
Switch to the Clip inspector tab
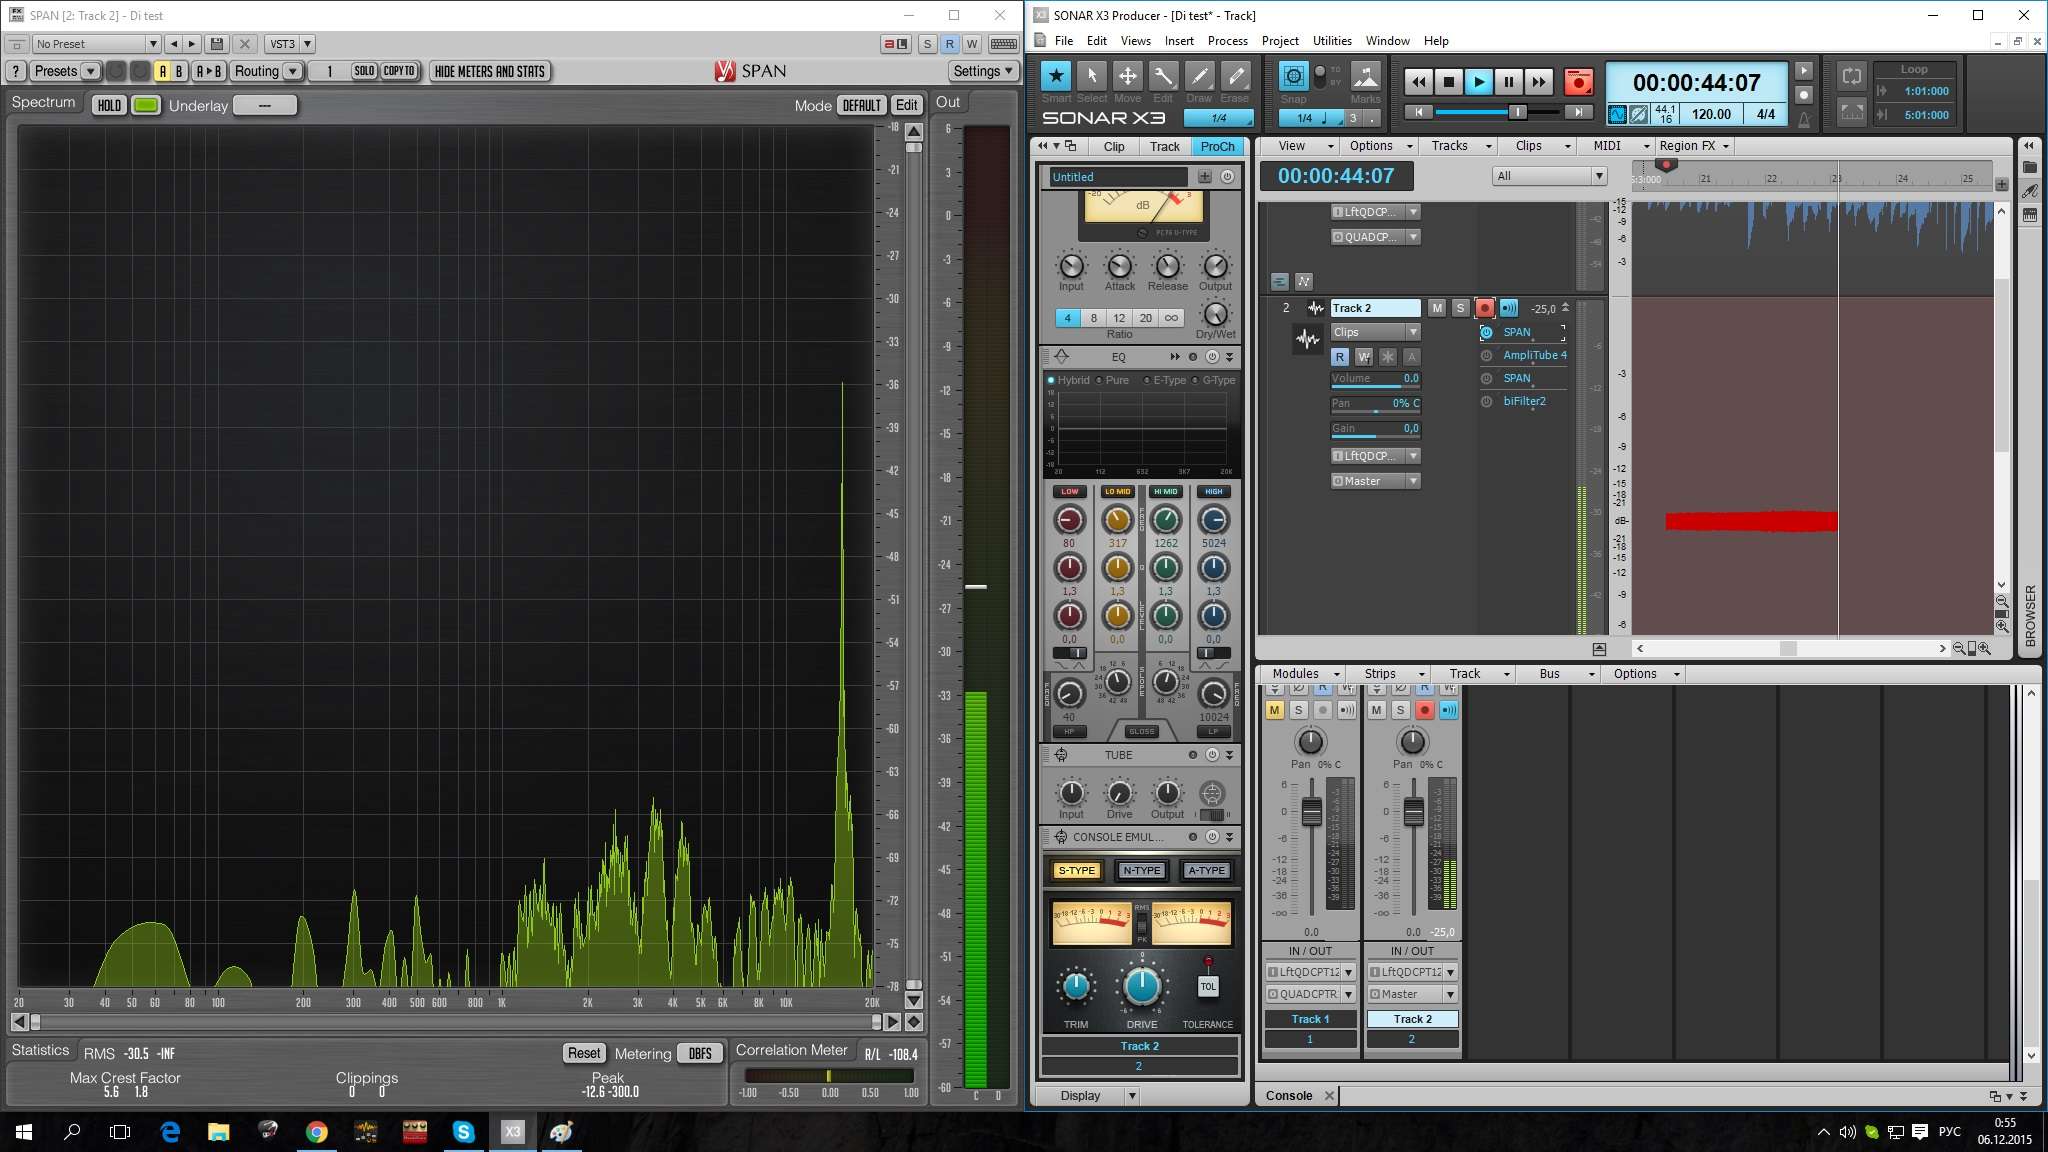(x=1114, y=146)
